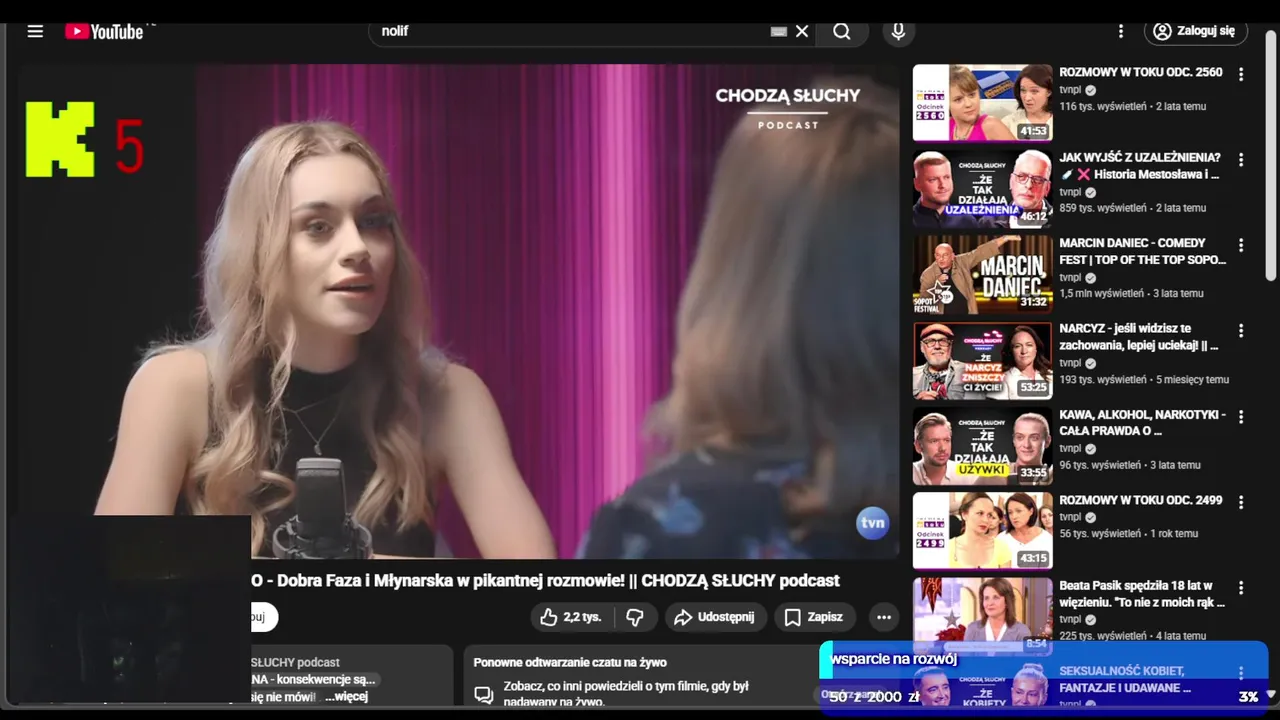Expand description with ...więcej
The width and height of the screenshot is (1280, 720).
point(345,696)
